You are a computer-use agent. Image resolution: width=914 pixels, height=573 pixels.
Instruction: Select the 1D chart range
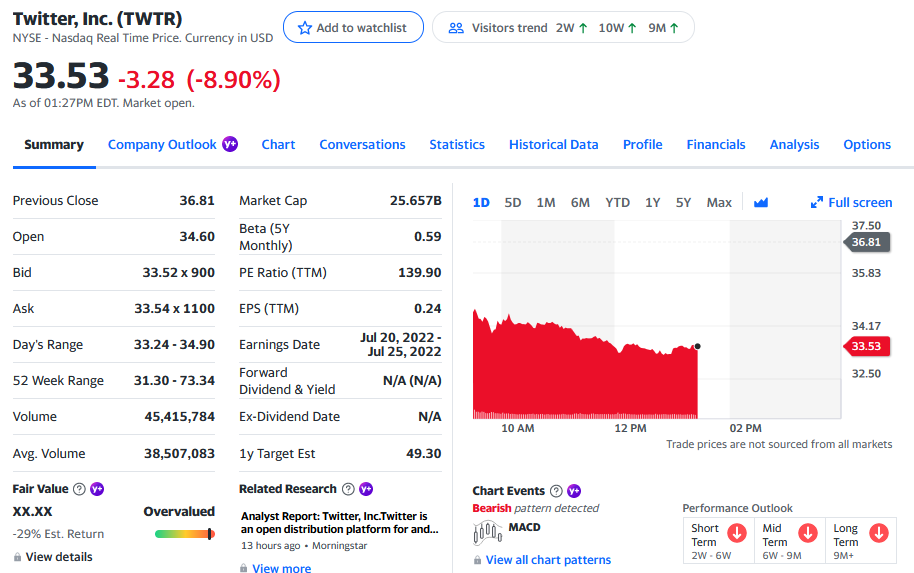[481, 202]
